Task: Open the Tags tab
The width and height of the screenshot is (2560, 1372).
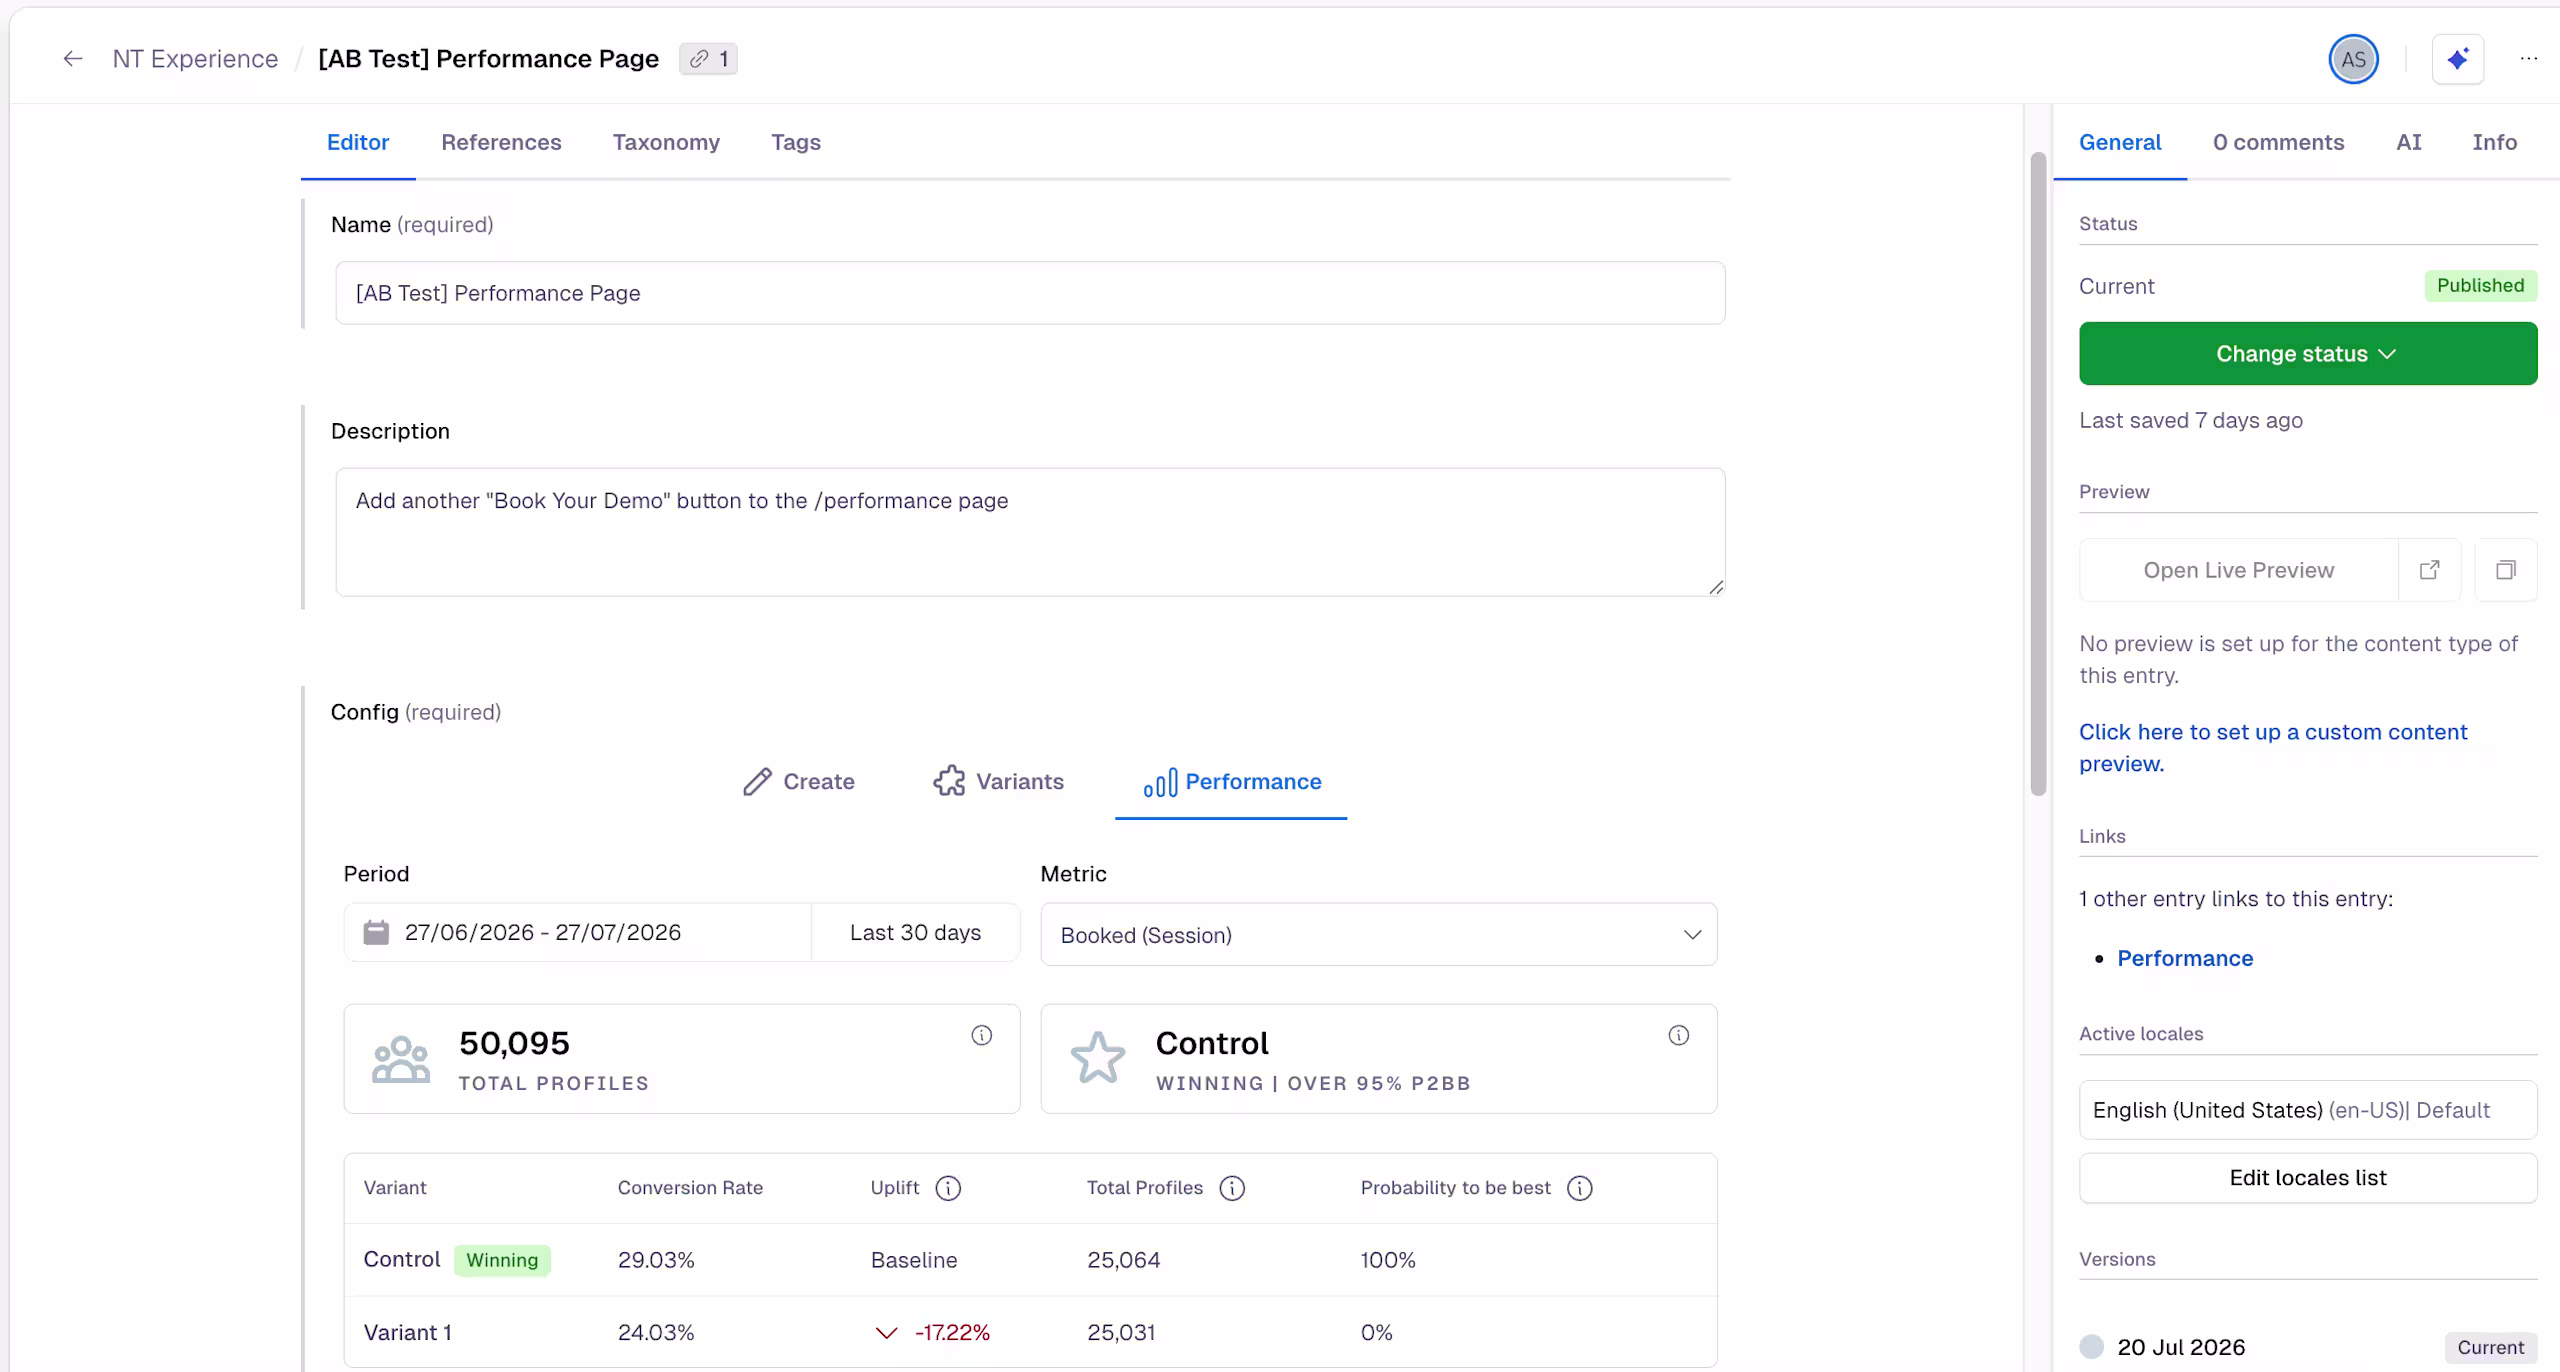Action: pyautogui.click(x=796, y=142)
